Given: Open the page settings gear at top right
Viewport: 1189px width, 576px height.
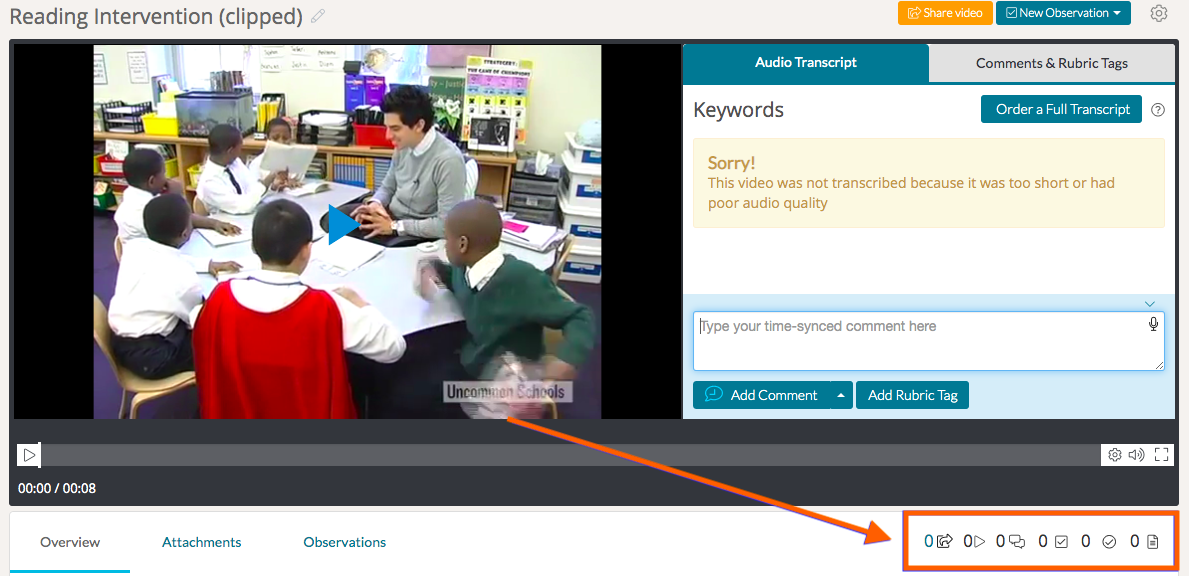Looking at the screenshot, I should [1159, 14].
